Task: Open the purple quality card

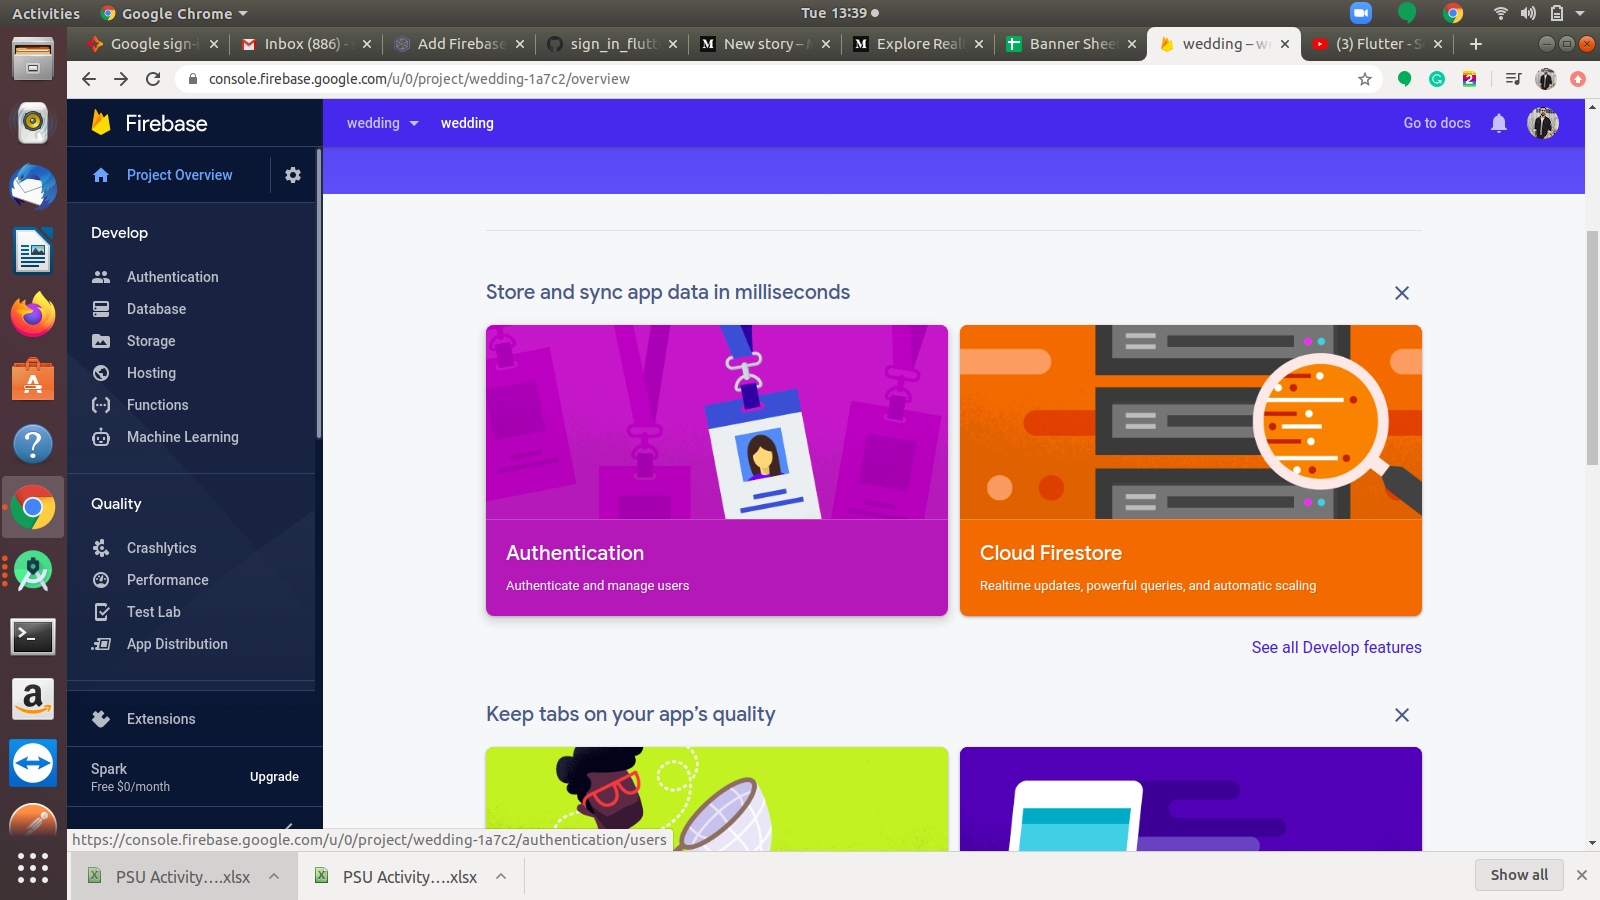Action: (1191, 799)
